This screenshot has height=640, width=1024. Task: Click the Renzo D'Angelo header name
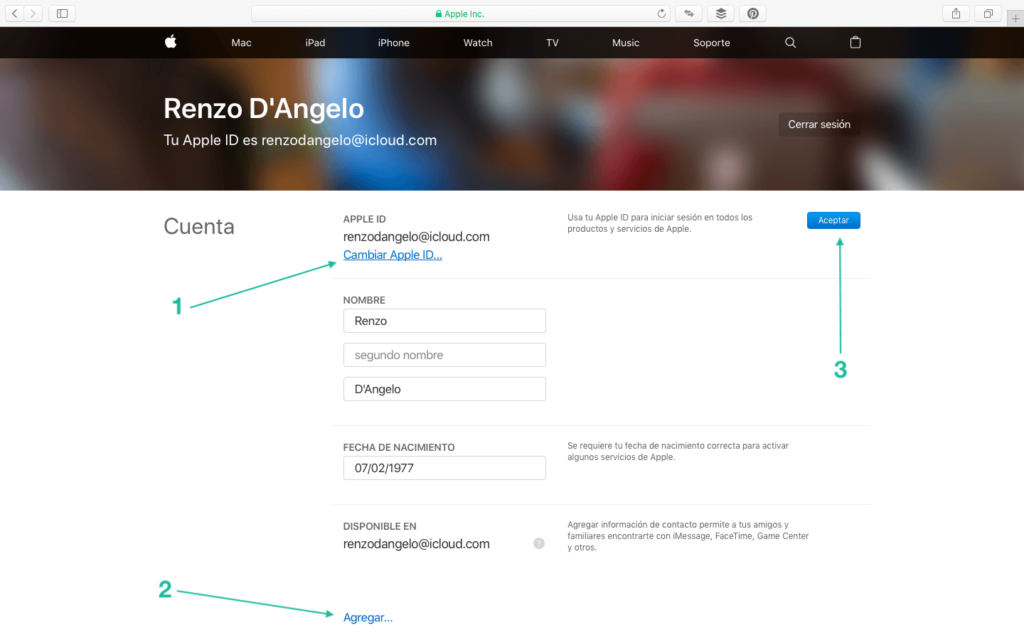coord(263,108)
